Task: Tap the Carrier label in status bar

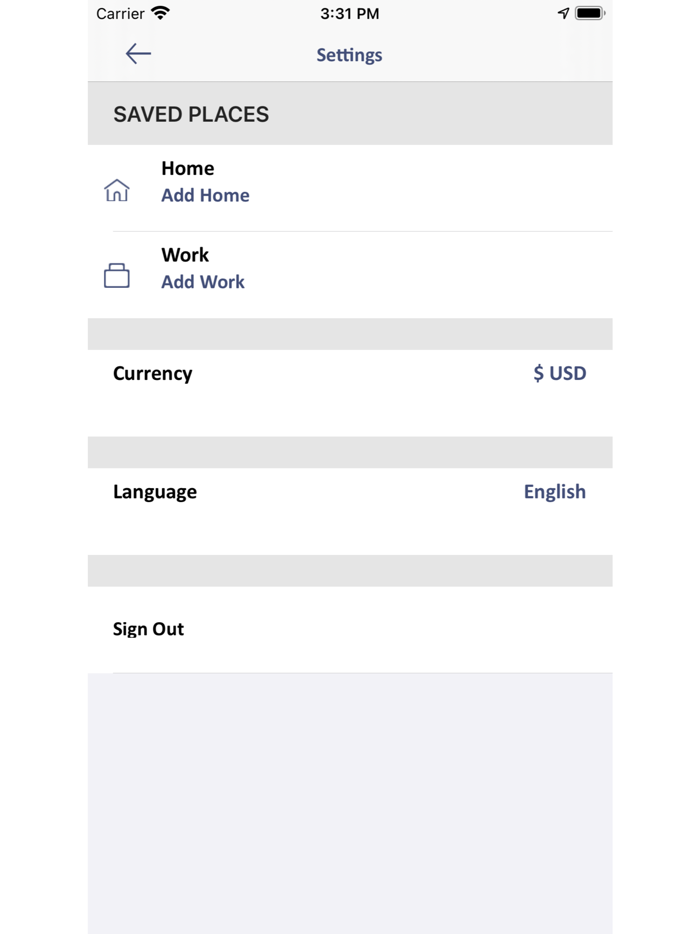Action: pos(120,14)
